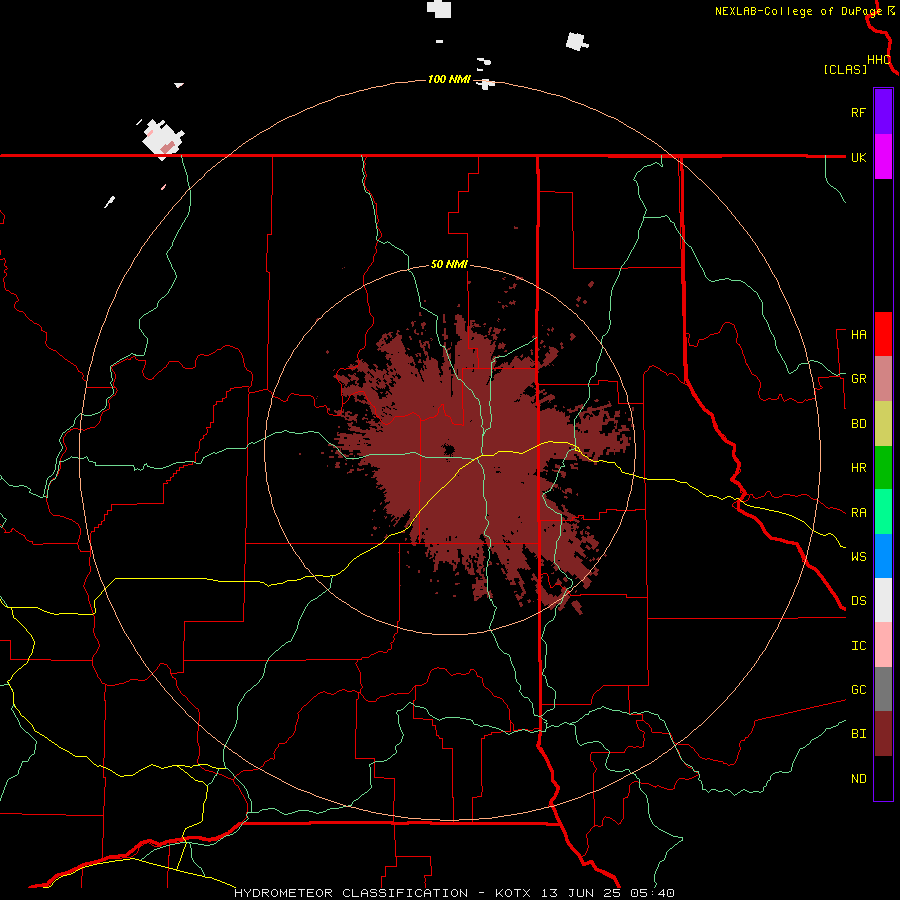Click the 'GR' legend label

[858, 379]
